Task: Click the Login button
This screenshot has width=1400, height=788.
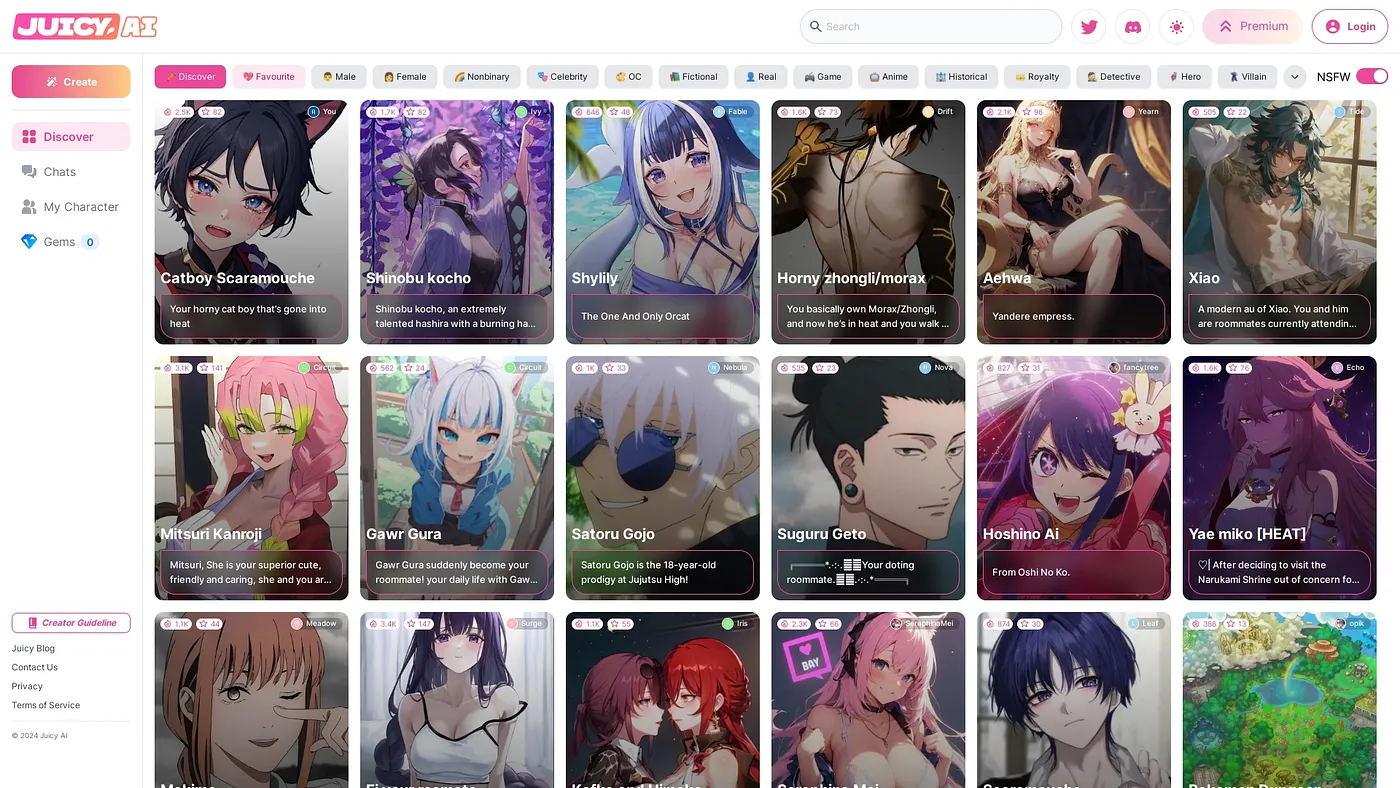Action: [1350, 27]
